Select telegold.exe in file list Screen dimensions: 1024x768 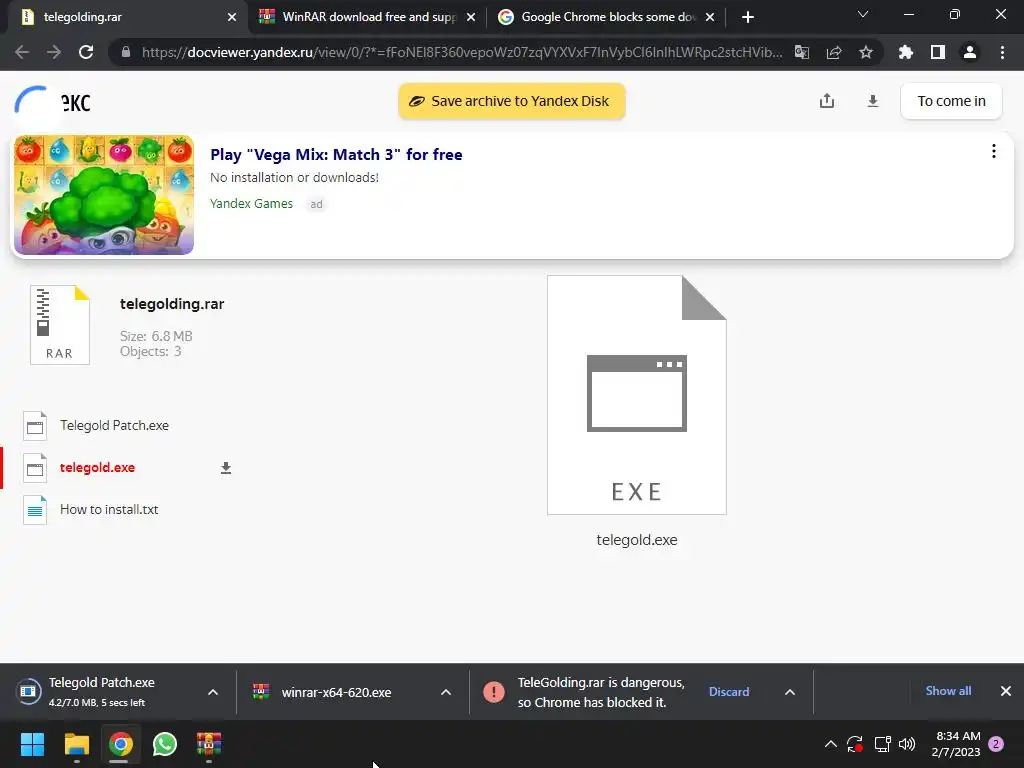[97, 468]
